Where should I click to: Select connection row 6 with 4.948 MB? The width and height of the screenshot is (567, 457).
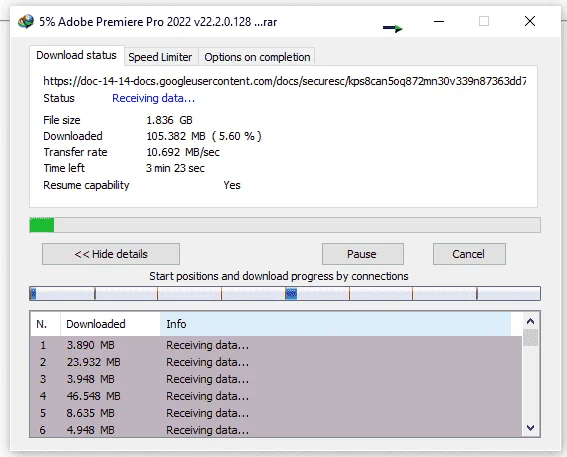point(276,430)
